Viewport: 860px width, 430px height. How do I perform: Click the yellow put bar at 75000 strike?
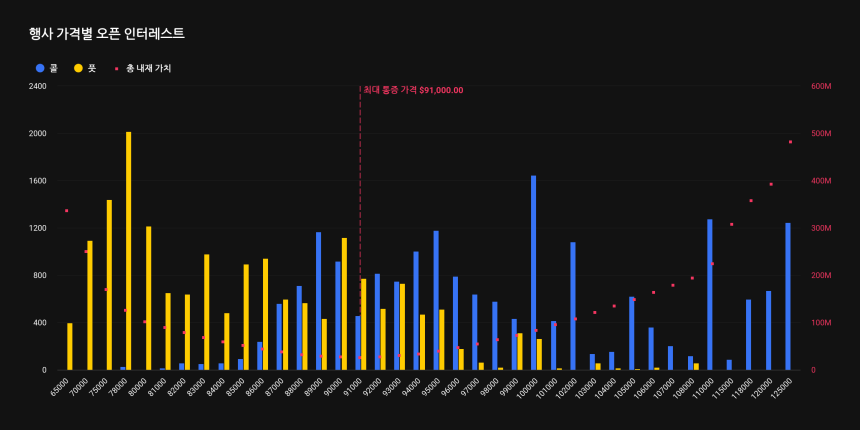109,285
